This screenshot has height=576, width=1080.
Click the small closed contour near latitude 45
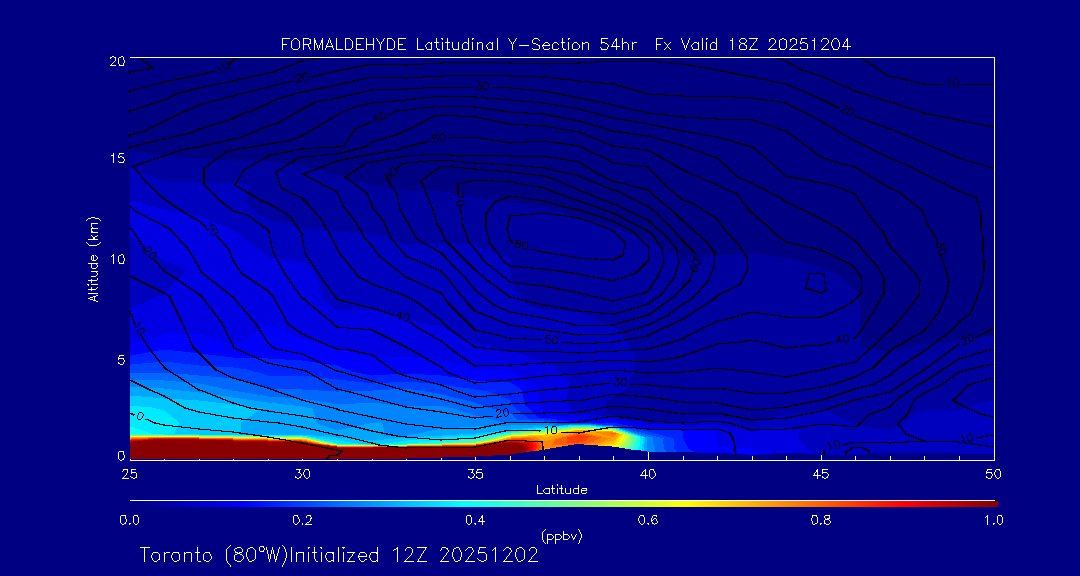[817, 281]
